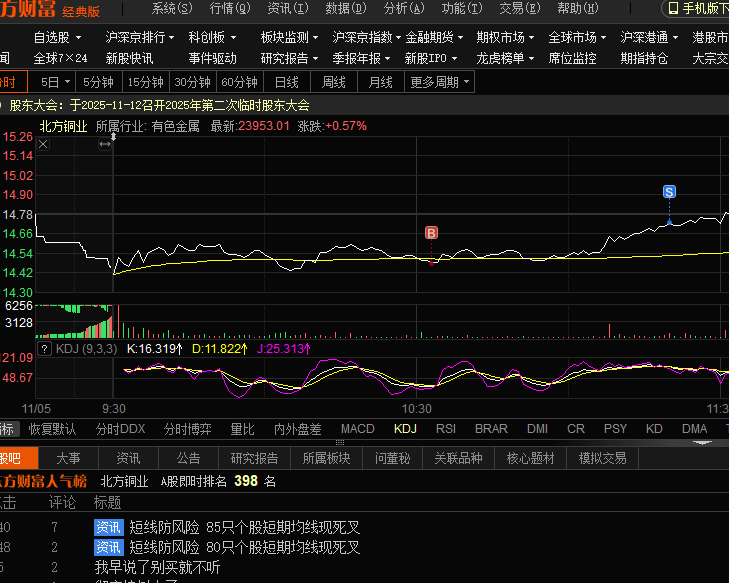Open the 交易(E) menu

pos(520,8)
